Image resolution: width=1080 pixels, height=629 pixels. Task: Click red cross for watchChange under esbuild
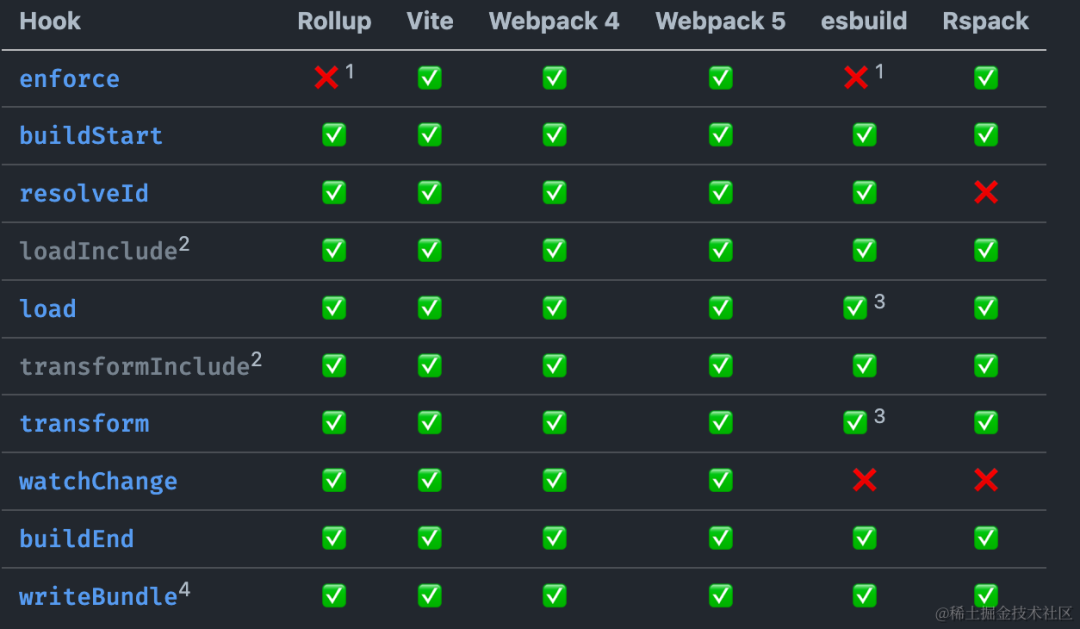click(x=864, y=480)
